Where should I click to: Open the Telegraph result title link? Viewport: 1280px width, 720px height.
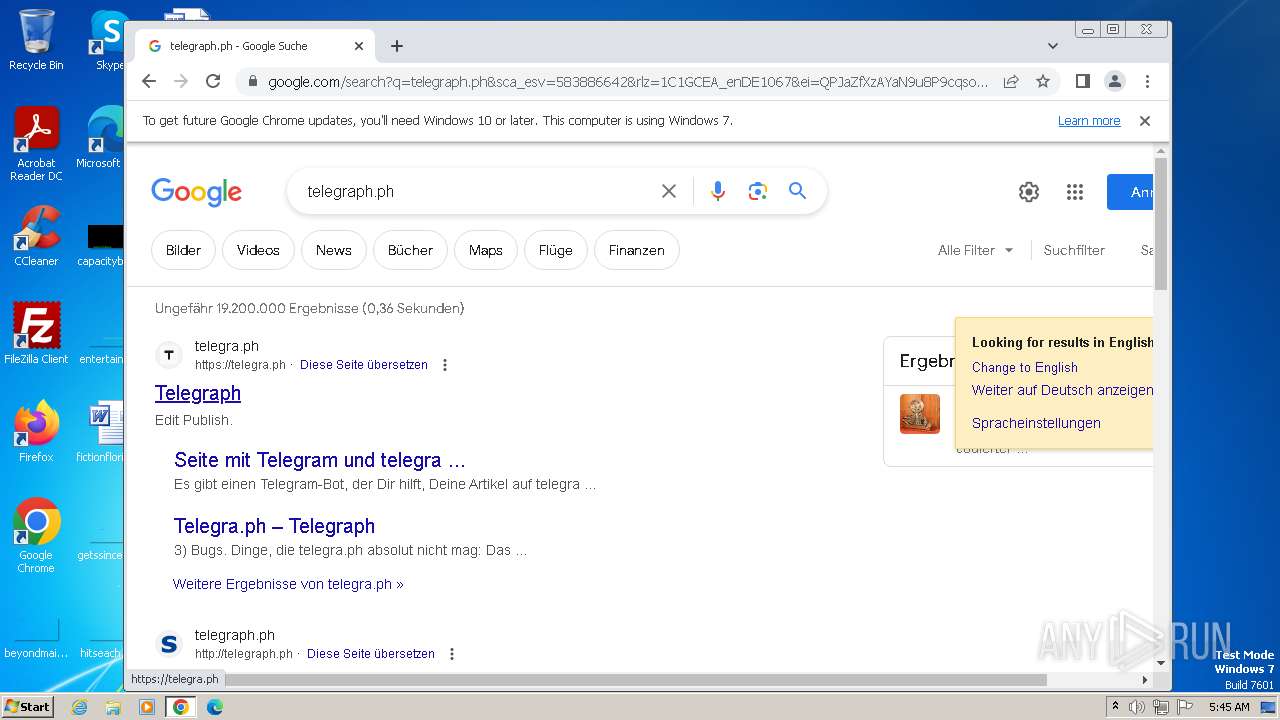198,393
